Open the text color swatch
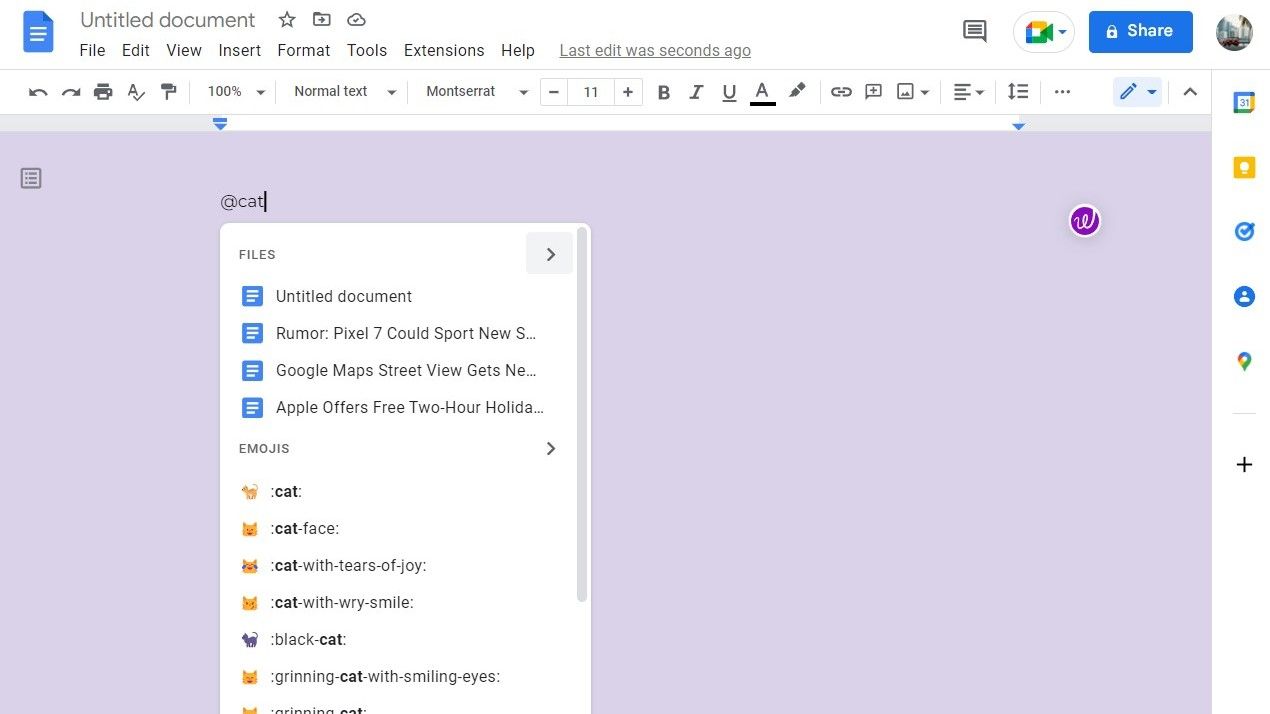Screen dimensions: 1270x714 click(x=761, y=91)
